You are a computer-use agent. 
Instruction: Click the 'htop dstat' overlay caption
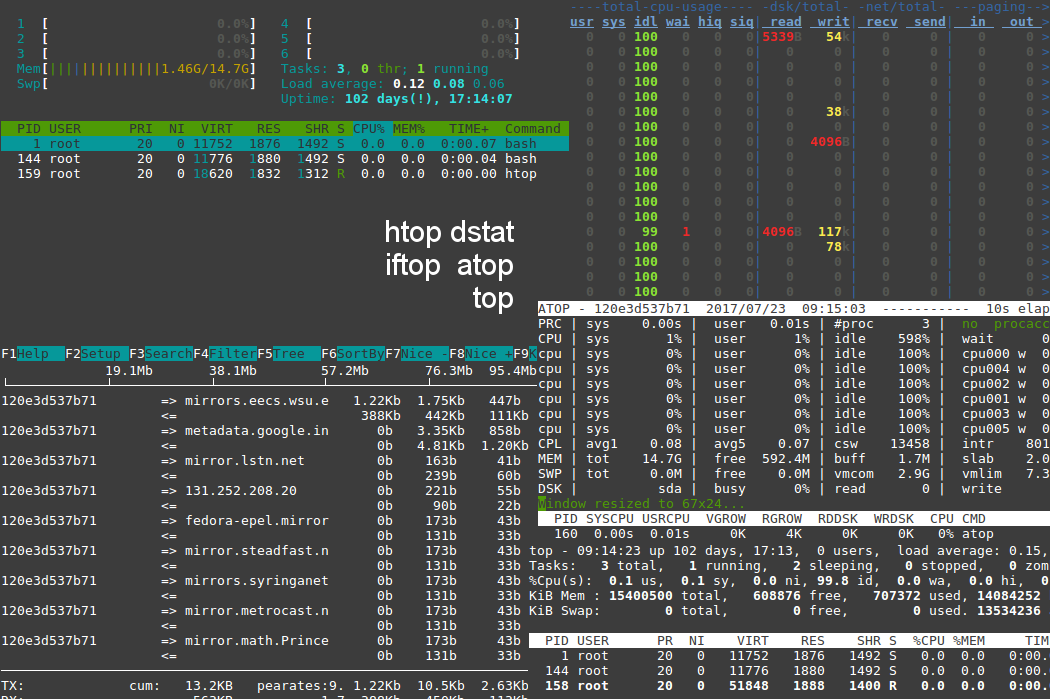449,232
